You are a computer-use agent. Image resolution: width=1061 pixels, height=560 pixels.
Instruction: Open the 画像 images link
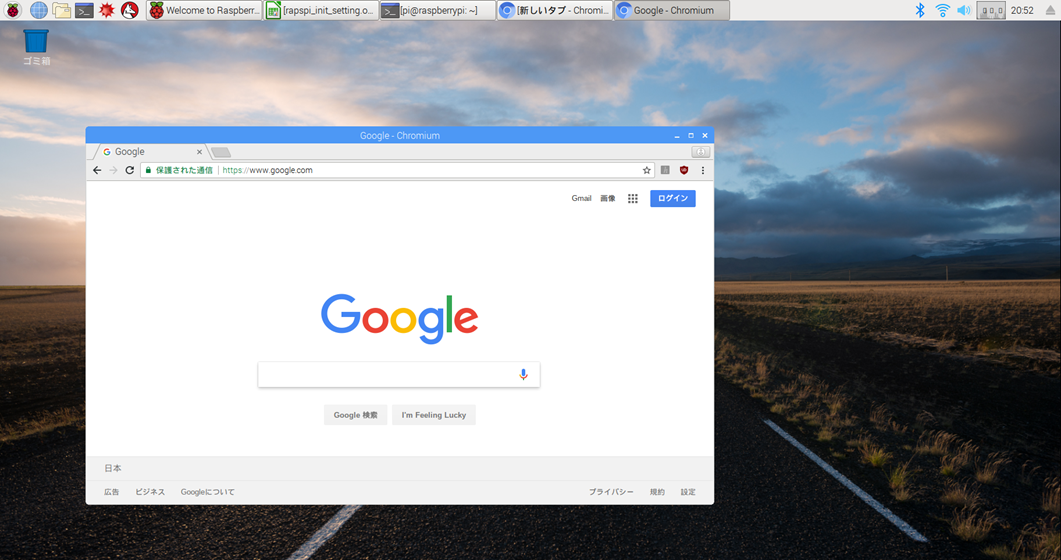point(608,198)
